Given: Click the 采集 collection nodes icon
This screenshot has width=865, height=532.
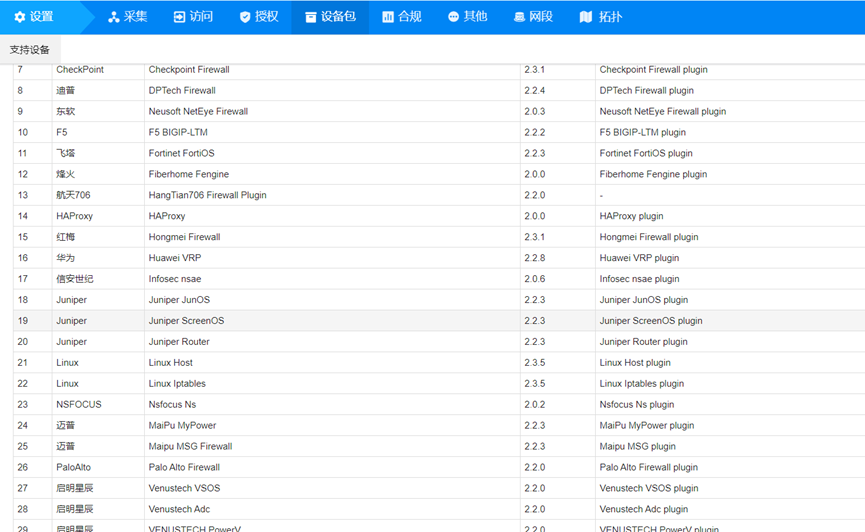Looking at the screenshot, I should 114,17.
